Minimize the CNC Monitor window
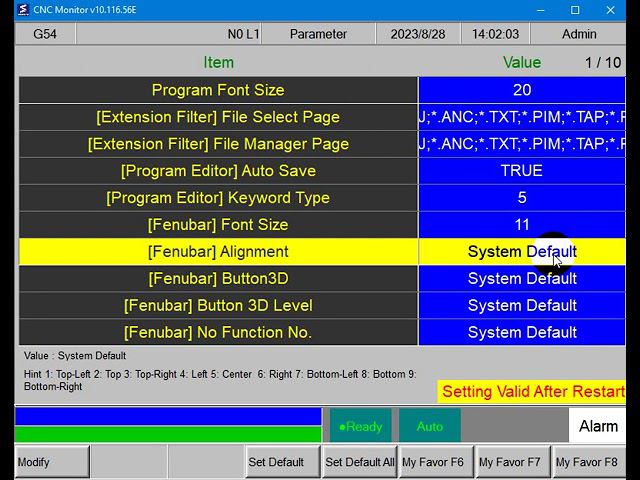The width and height of the screenshot is (640, 480). pyautogui.click(x=540, y=10)
